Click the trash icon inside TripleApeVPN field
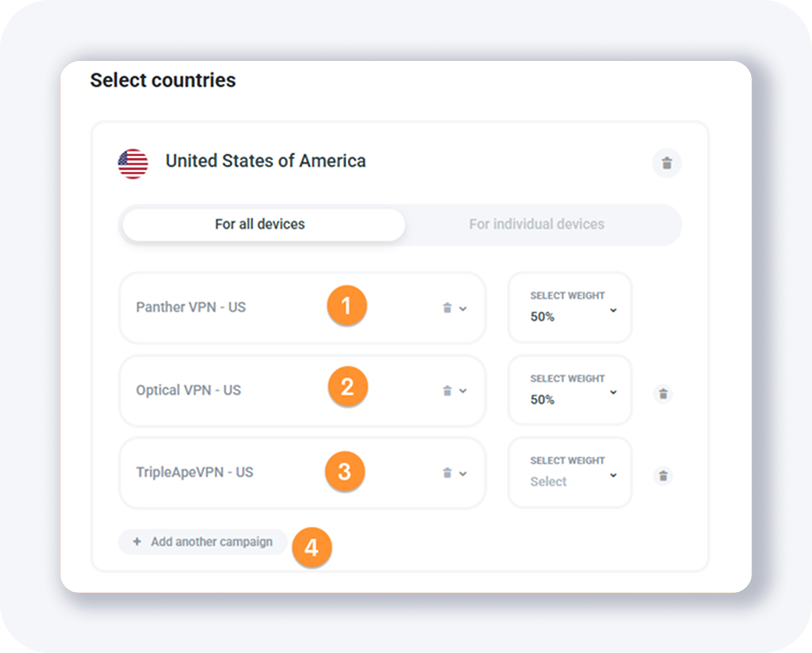The height and width of the screenshot is (653, 812). click(447, 473)
